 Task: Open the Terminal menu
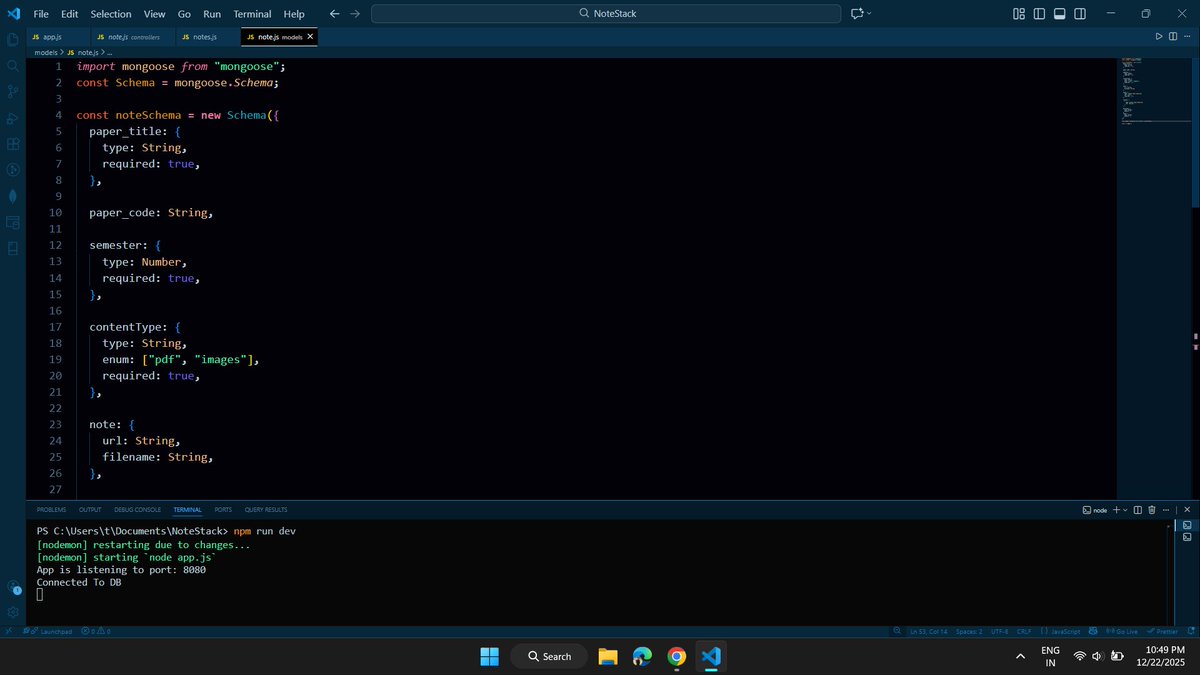(252, 14)
